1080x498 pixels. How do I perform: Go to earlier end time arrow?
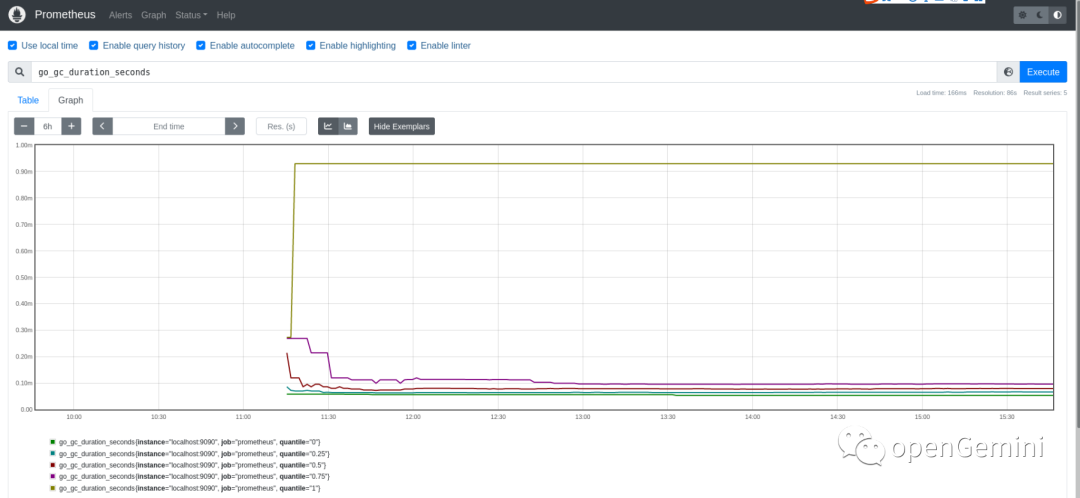[103, 126]
